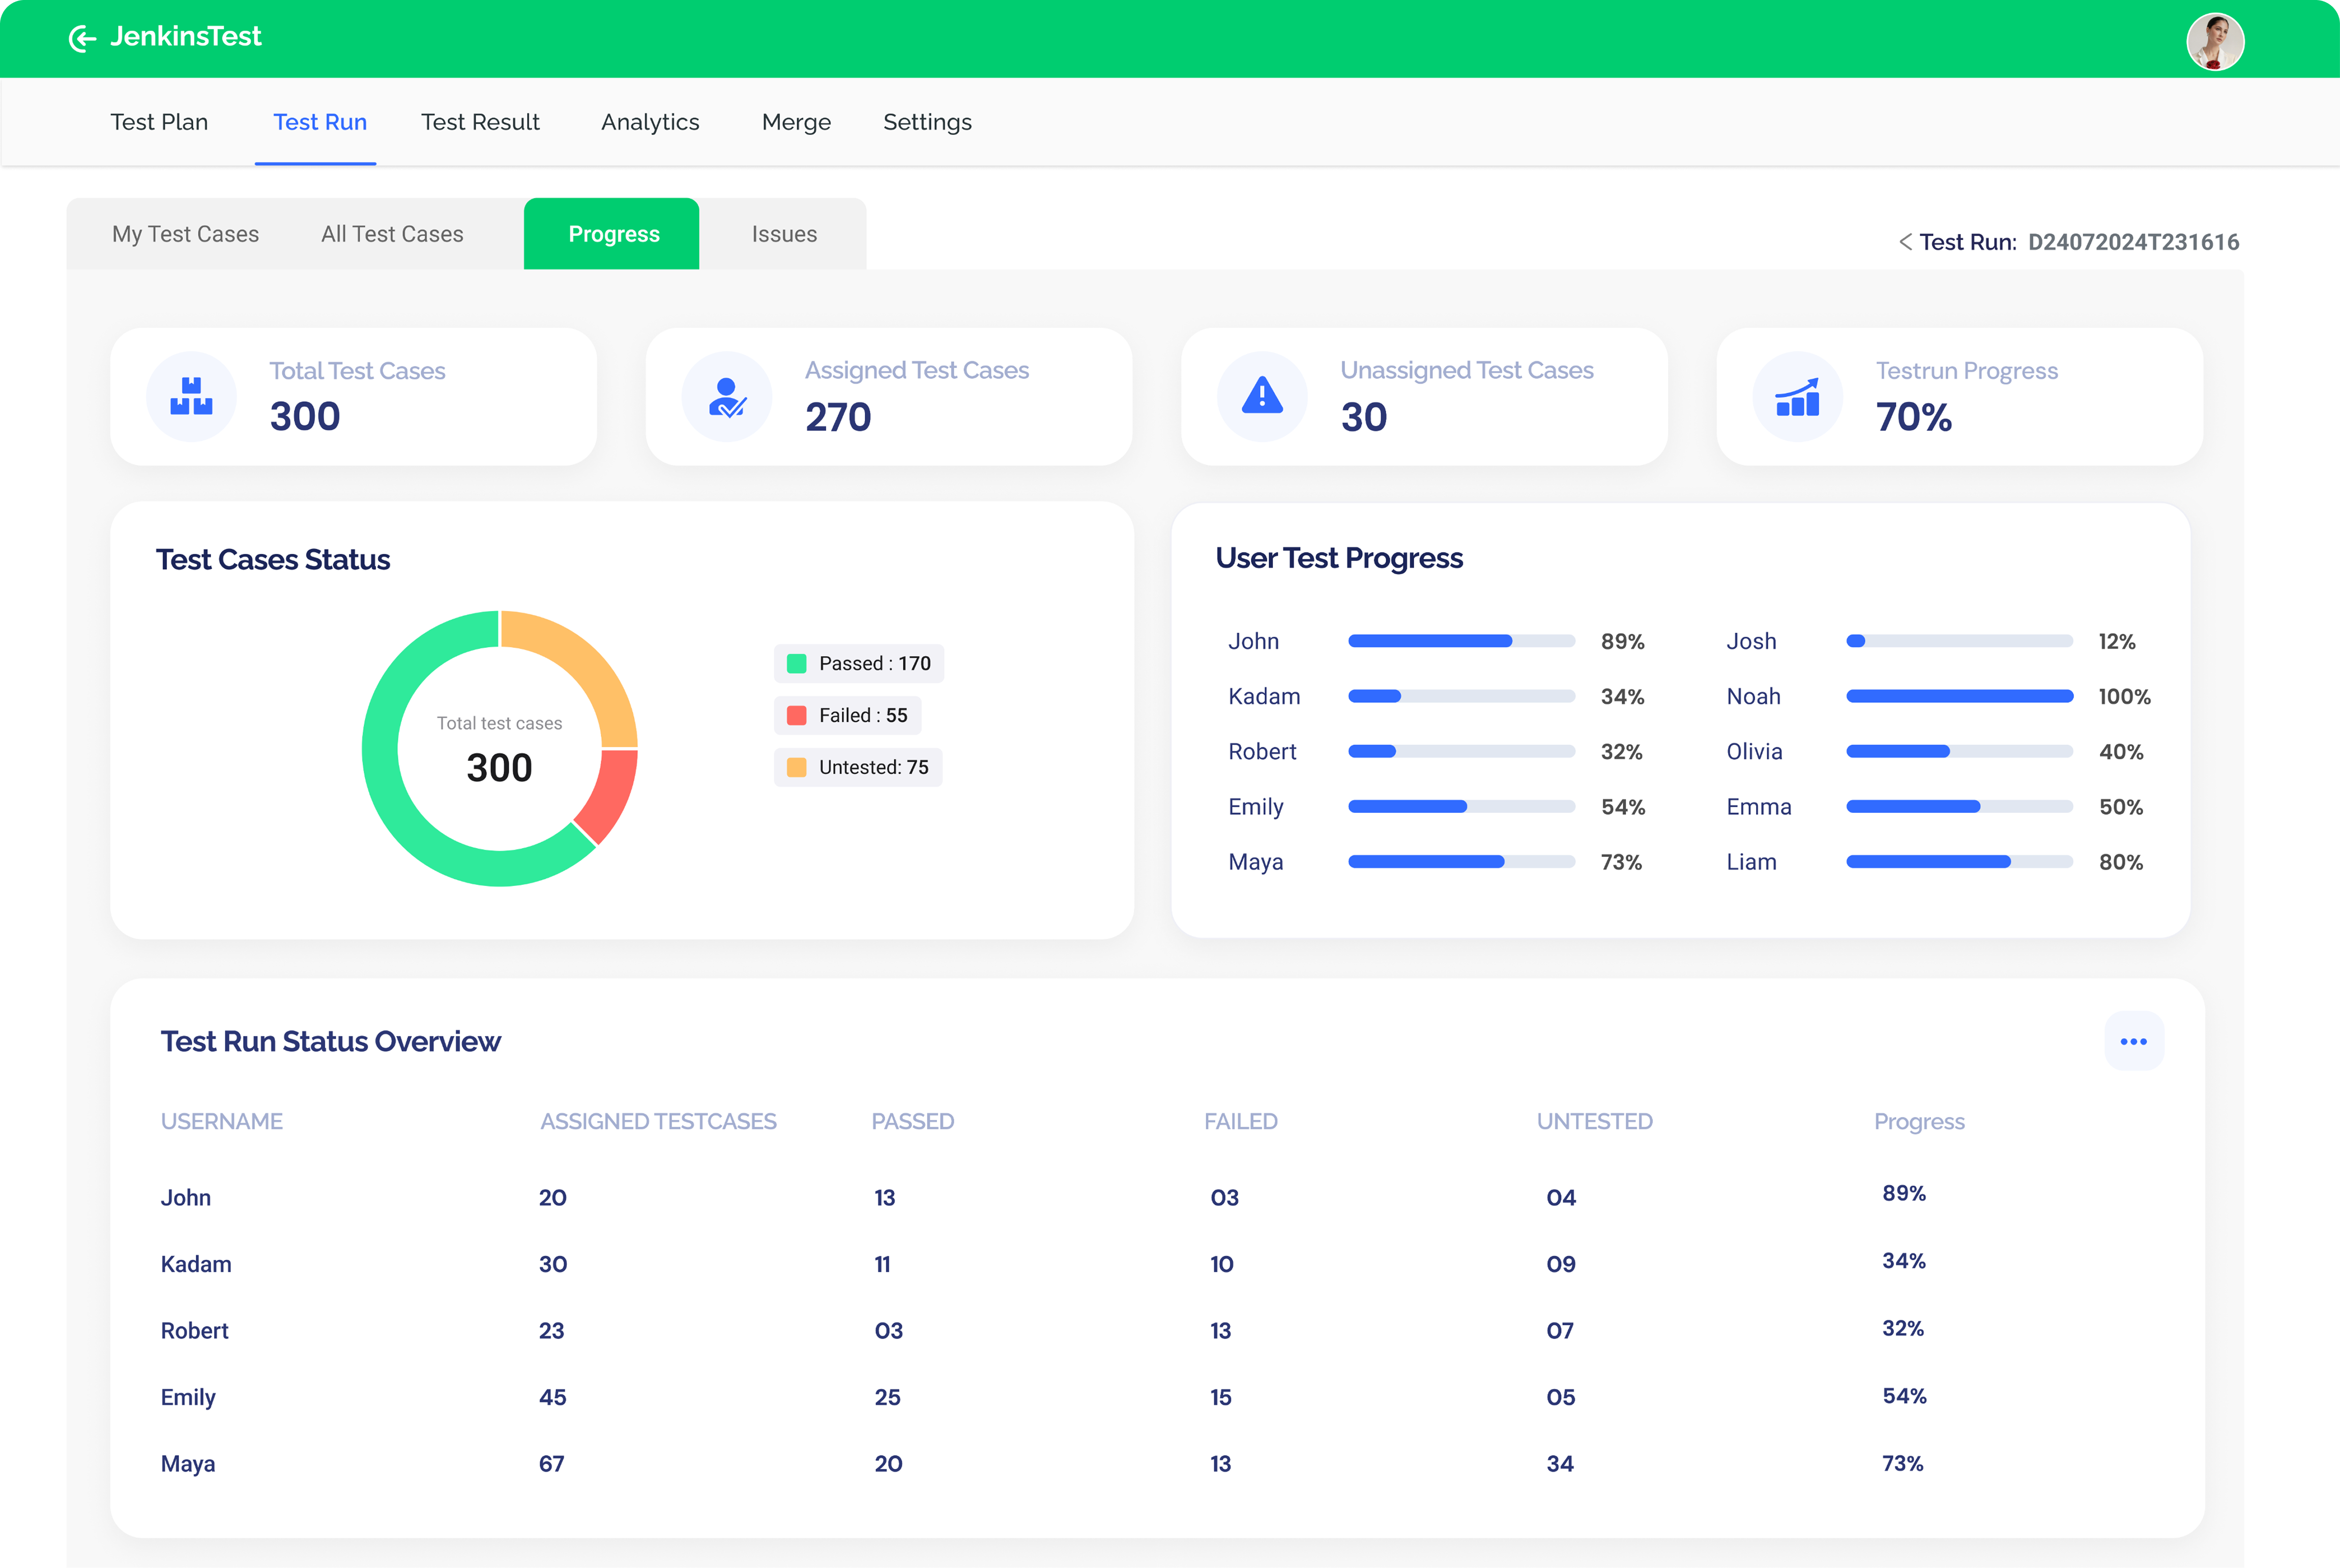Viewport: 2340px width, 1568px height.
Task: Click the Unassigned Test Cases warning icon
Action: (1262, 397)
